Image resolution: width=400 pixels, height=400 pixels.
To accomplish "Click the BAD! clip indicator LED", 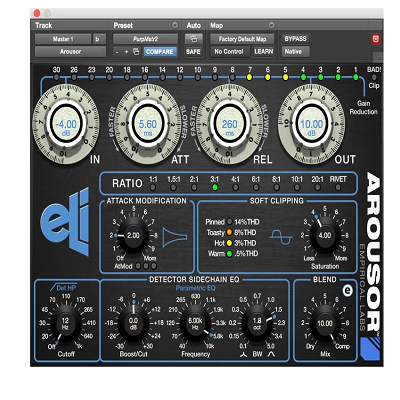I will (374, 77).
